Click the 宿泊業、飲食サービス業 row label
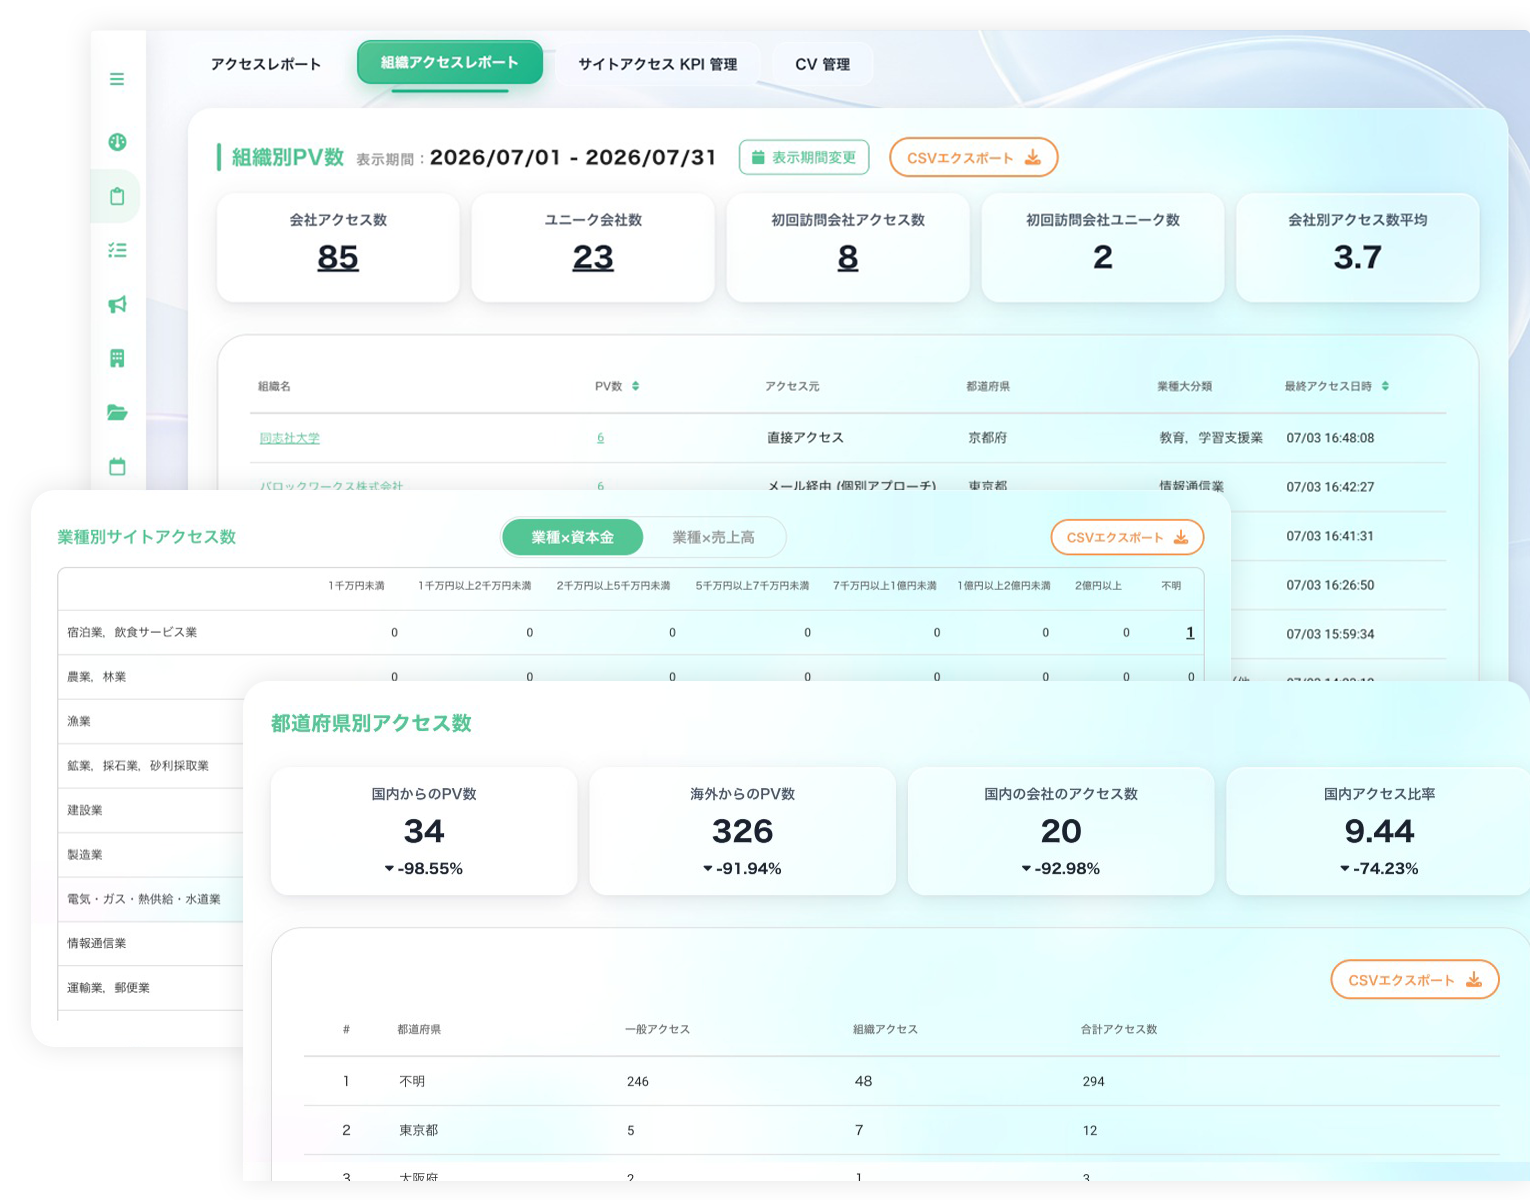The image size is (1530, 1200). (132, 632)
